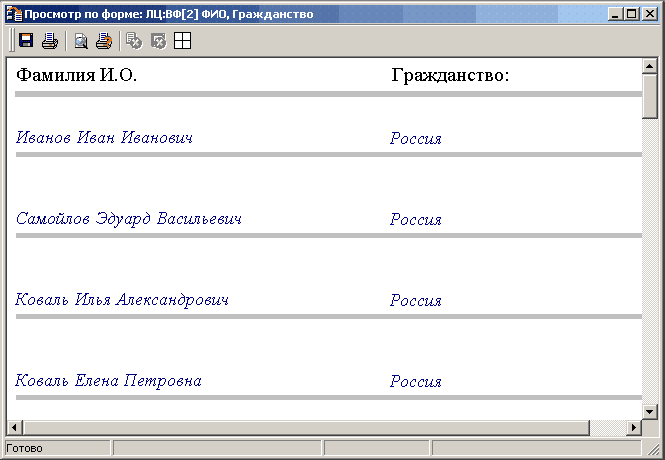
Task: Click 'Россия' next to Иванов Иван Иванович
Action: [x=416, y=138]
